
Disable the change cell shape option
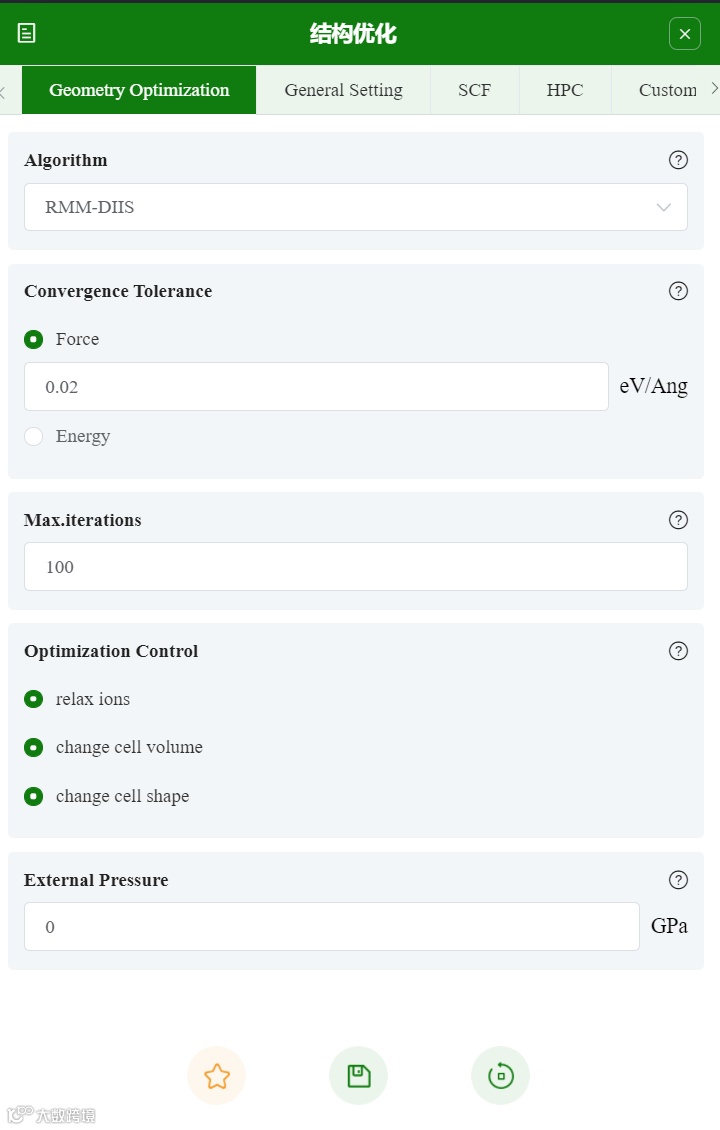34,796
